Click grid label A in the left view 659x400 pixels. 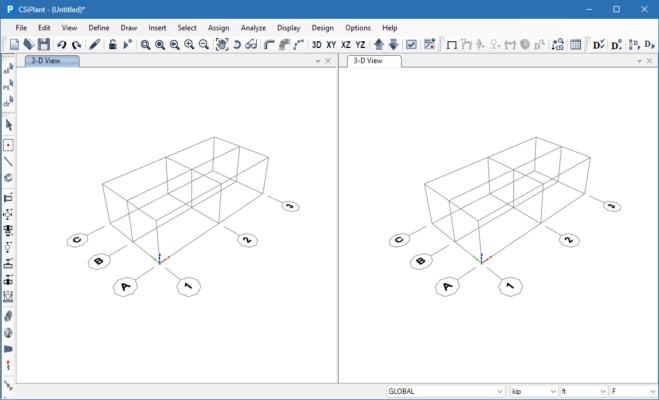pyautogui.click(x=125, y=287)
